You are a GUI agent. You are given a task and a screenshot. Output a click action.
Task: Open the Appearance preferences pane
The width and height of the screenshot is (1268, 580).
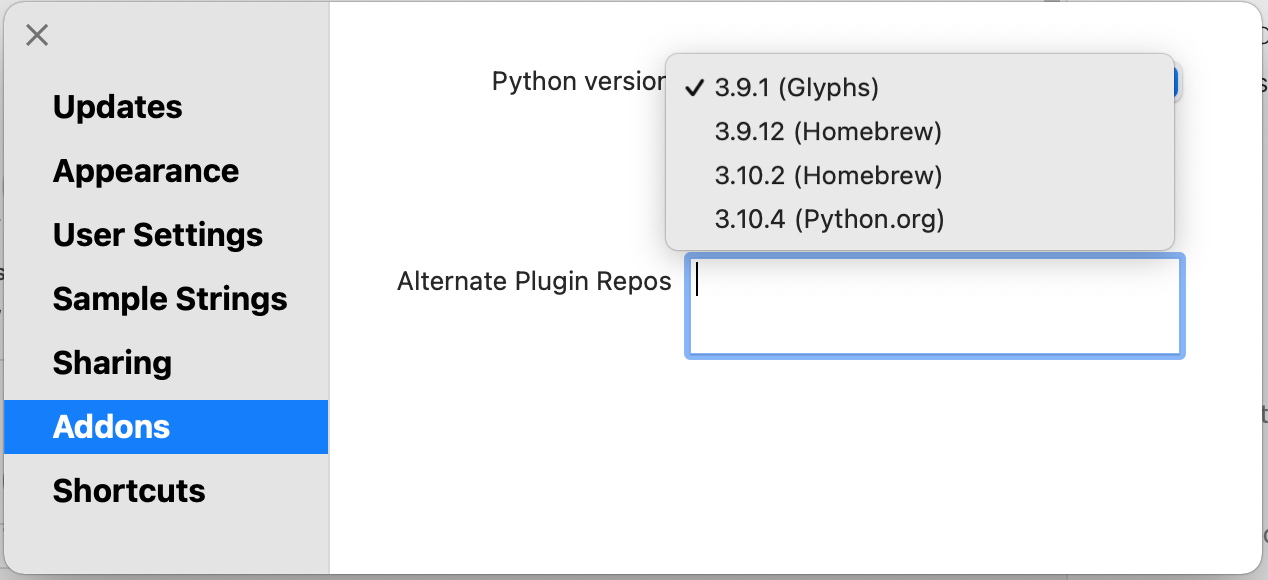tap(146, 171)
